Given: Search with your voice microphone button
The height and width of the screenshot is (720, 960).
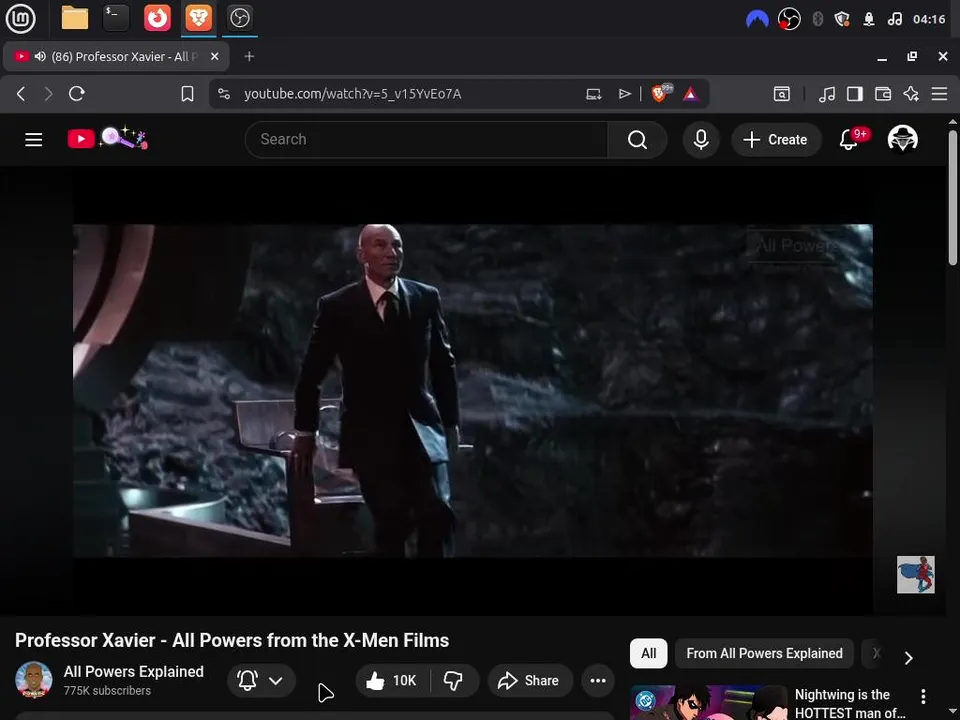Looking at the screenshot, I should 701,140.
